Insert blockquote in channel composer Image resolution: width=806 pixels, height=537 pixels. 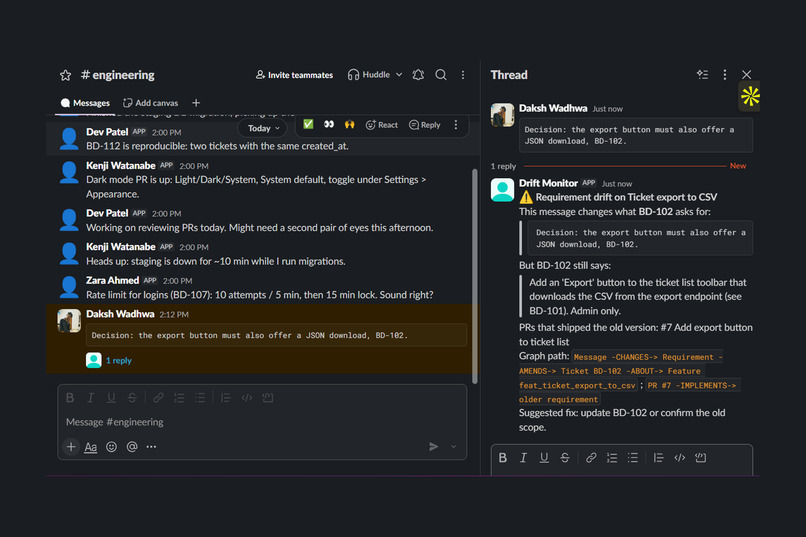click(226, 398)
